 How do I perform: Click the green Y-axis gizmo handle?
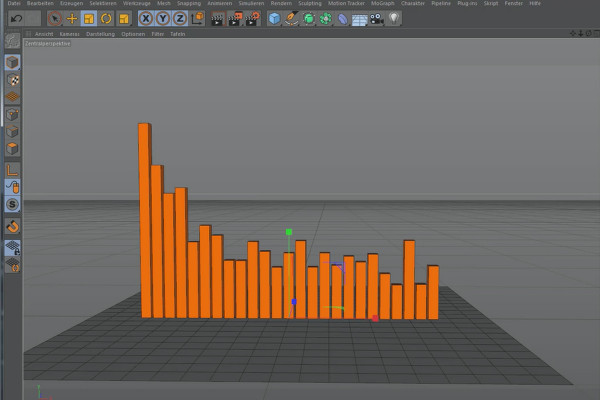(x=289, y=232)
